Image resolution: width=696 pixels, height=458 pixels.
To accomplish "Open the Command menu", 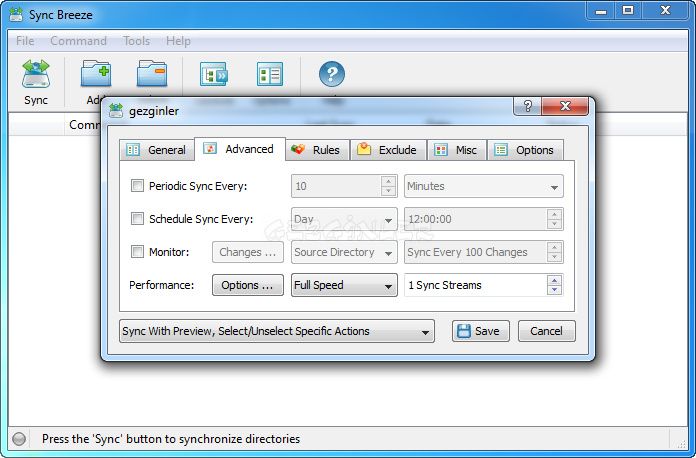I will (x=79, y=41).
